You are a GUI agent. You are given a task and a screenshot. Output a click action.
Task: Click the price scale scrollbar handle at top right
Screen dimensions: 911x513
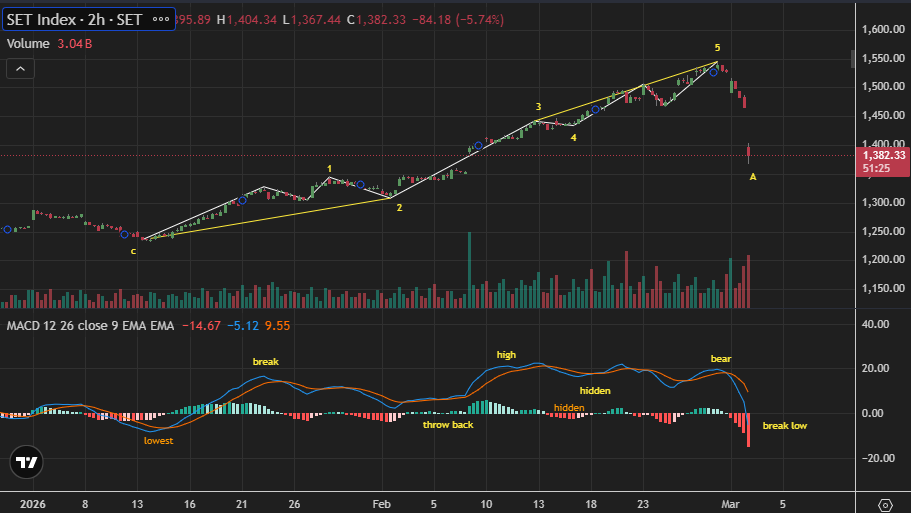coord(853,59)
